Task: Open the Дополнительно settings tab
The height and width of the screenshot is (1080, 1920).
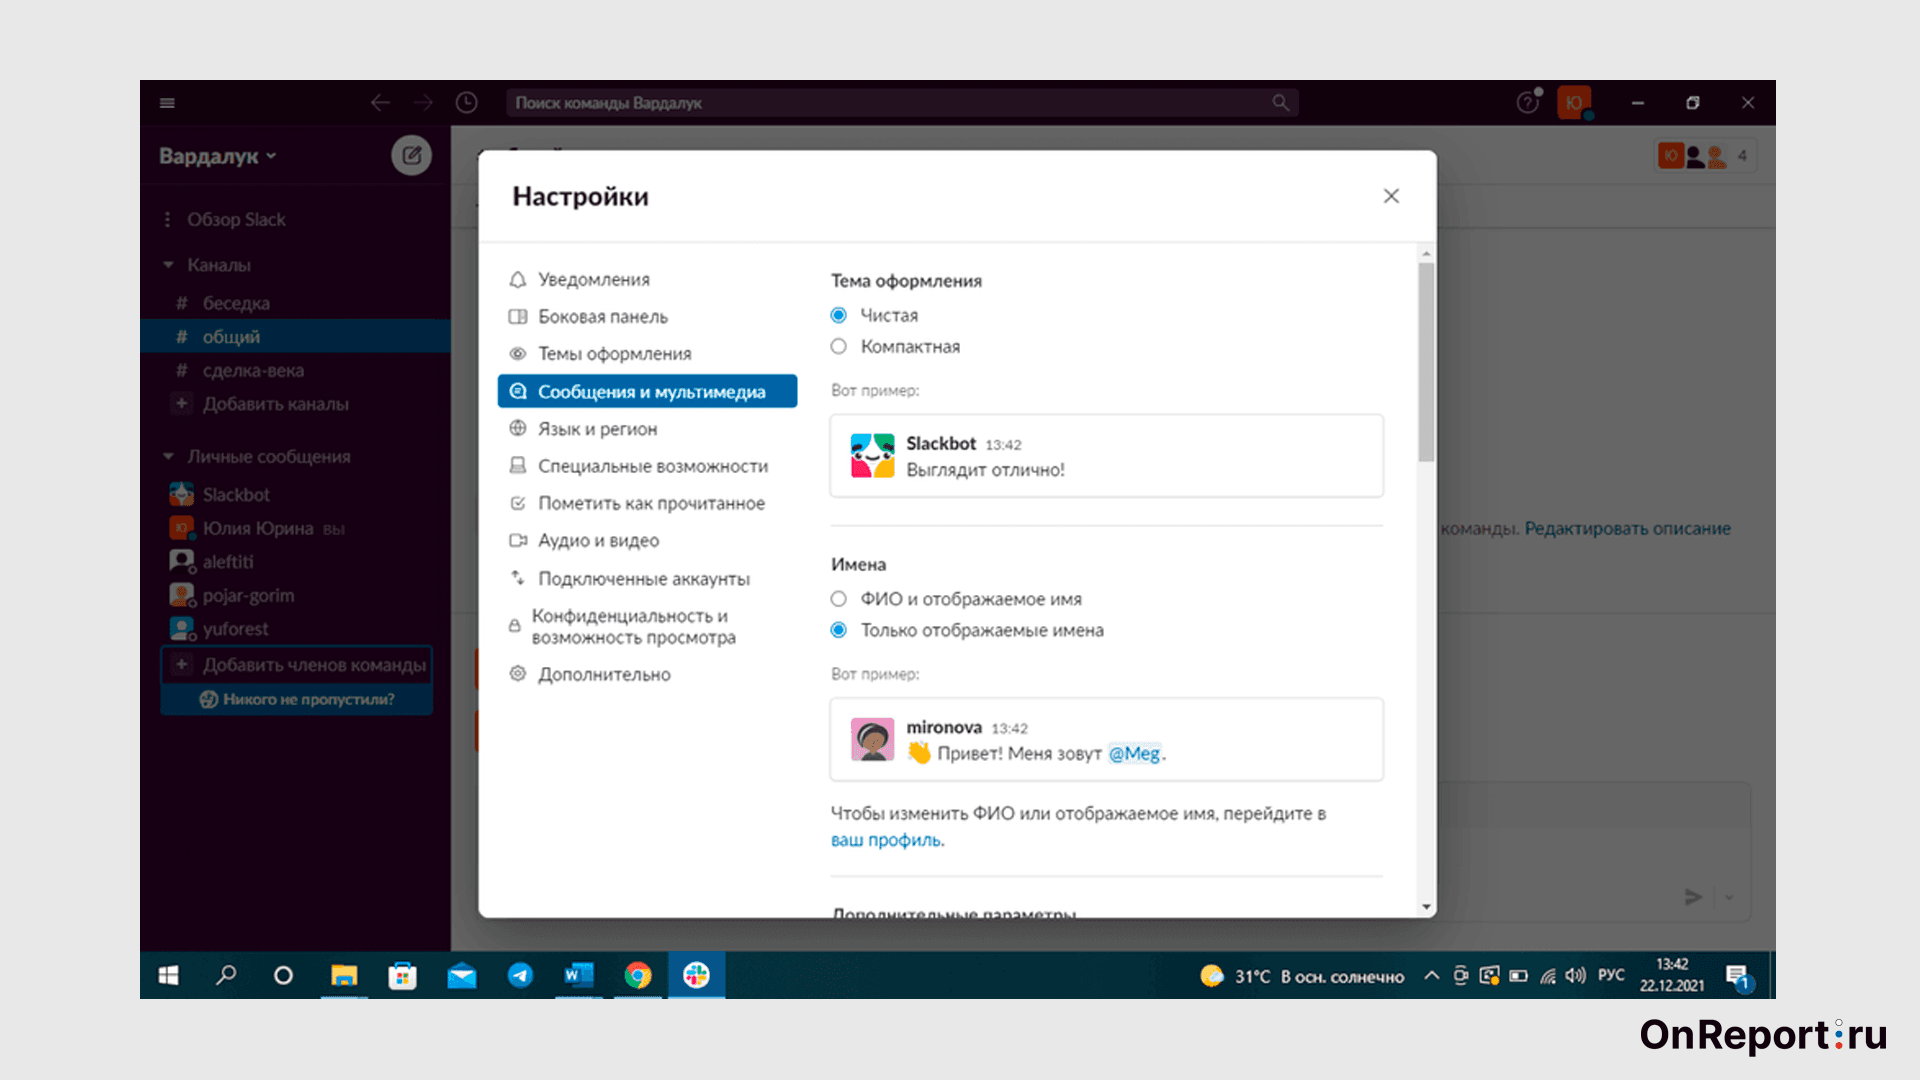Action: [x=647, y=675]
